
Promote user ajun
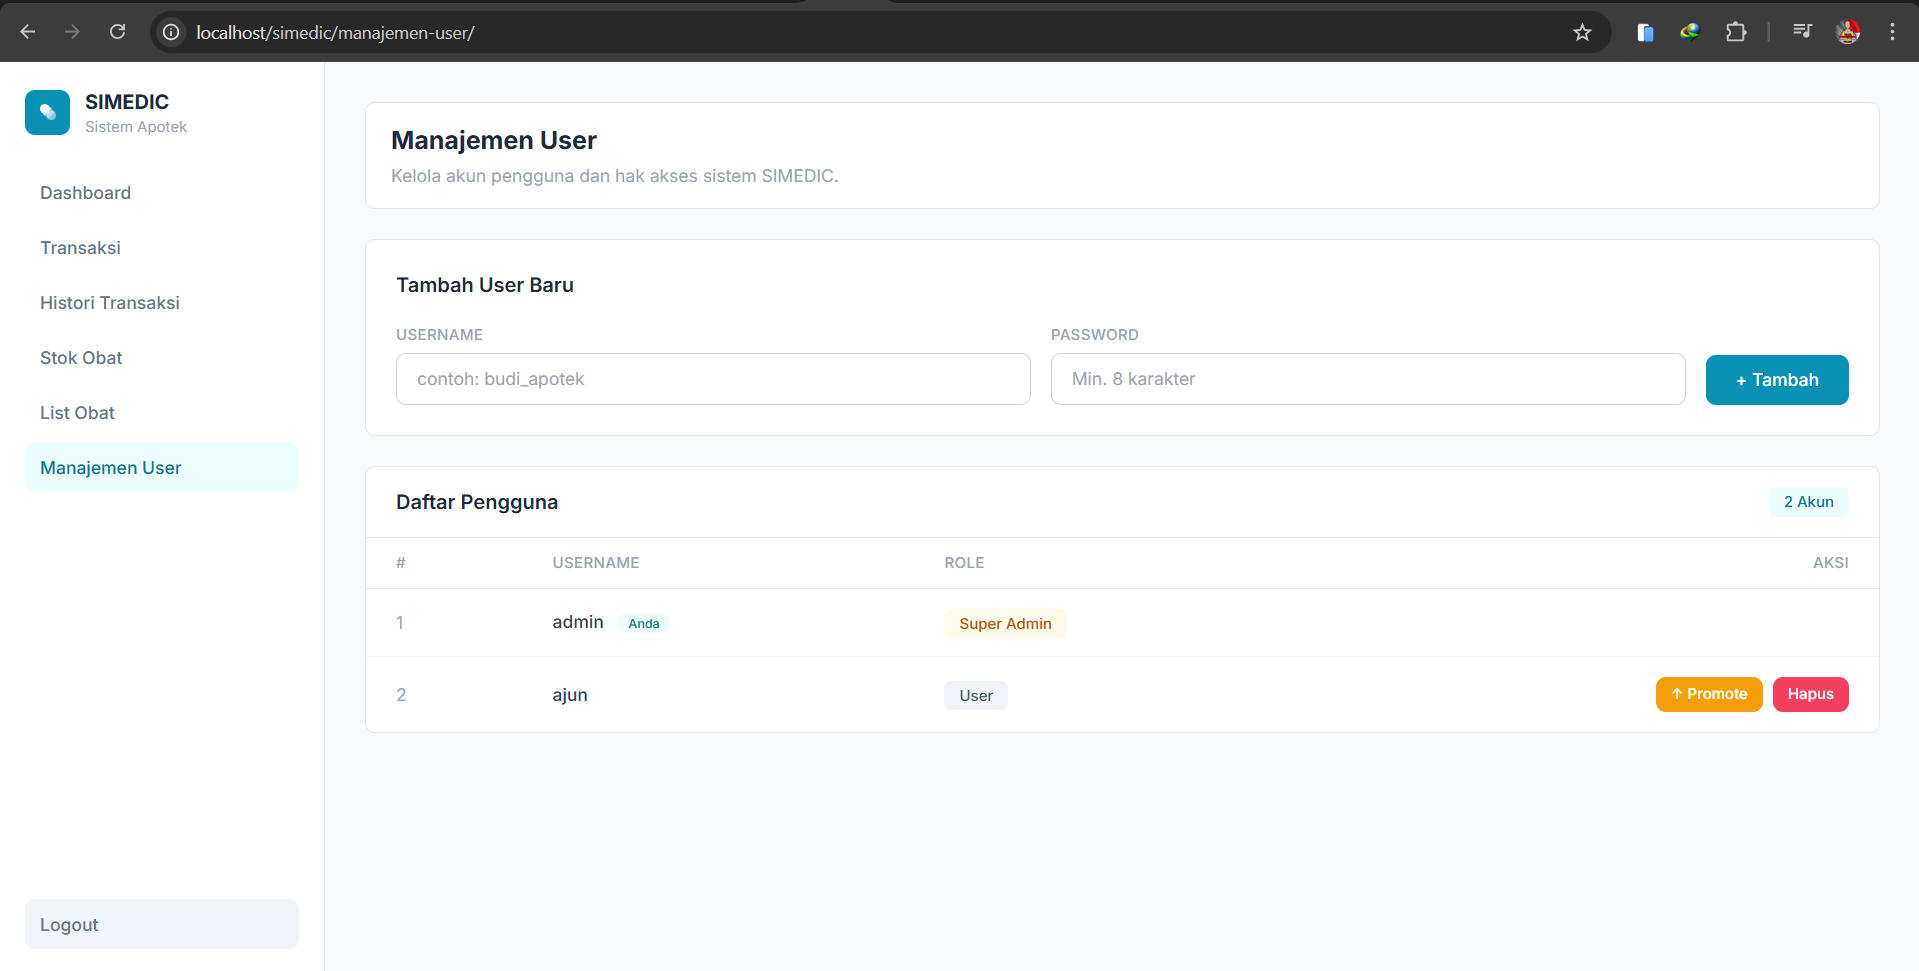pyautogui.click(x=1709, y=694)
